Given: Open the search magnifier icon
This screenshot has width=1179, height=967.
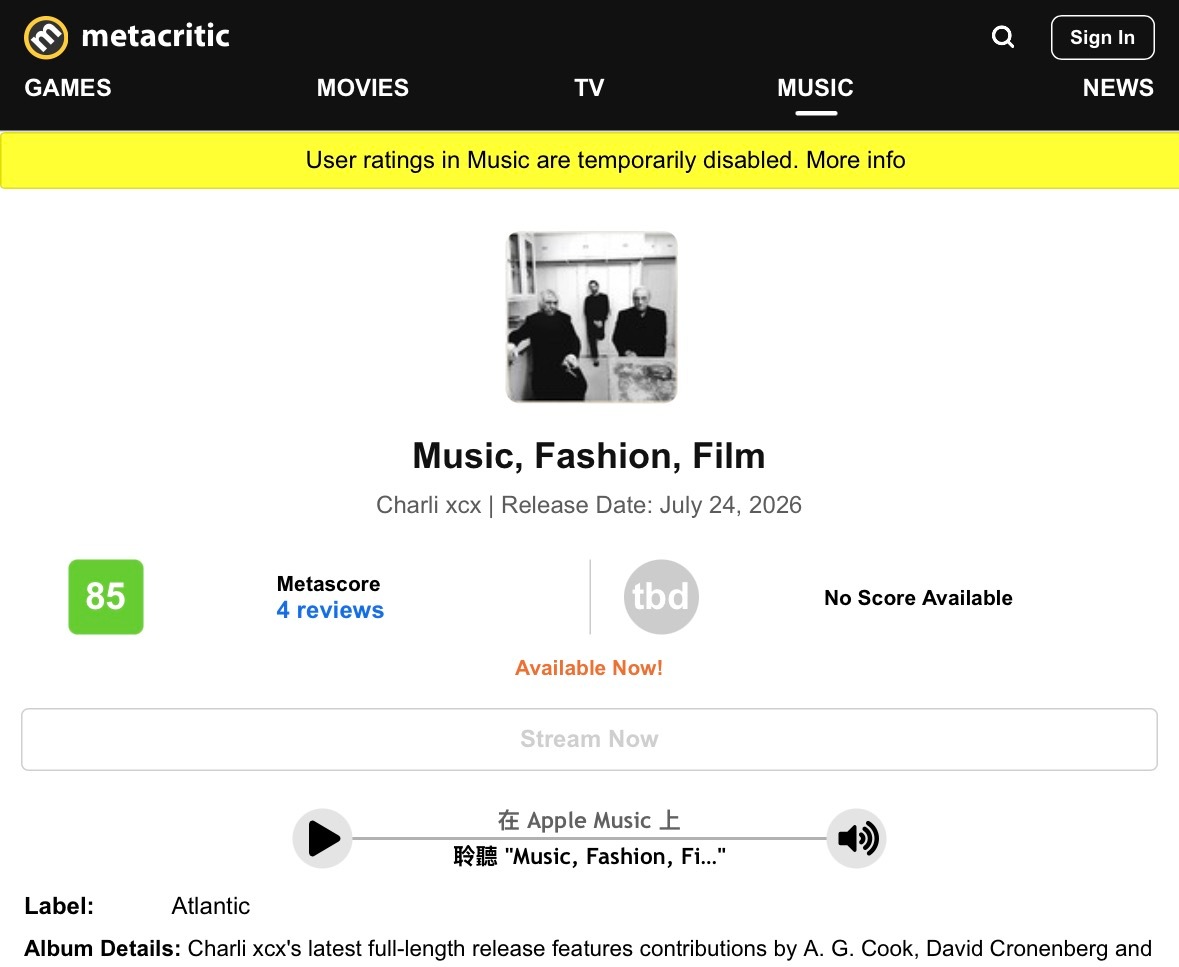Looking at the screenshot, I should (1002, 37).
